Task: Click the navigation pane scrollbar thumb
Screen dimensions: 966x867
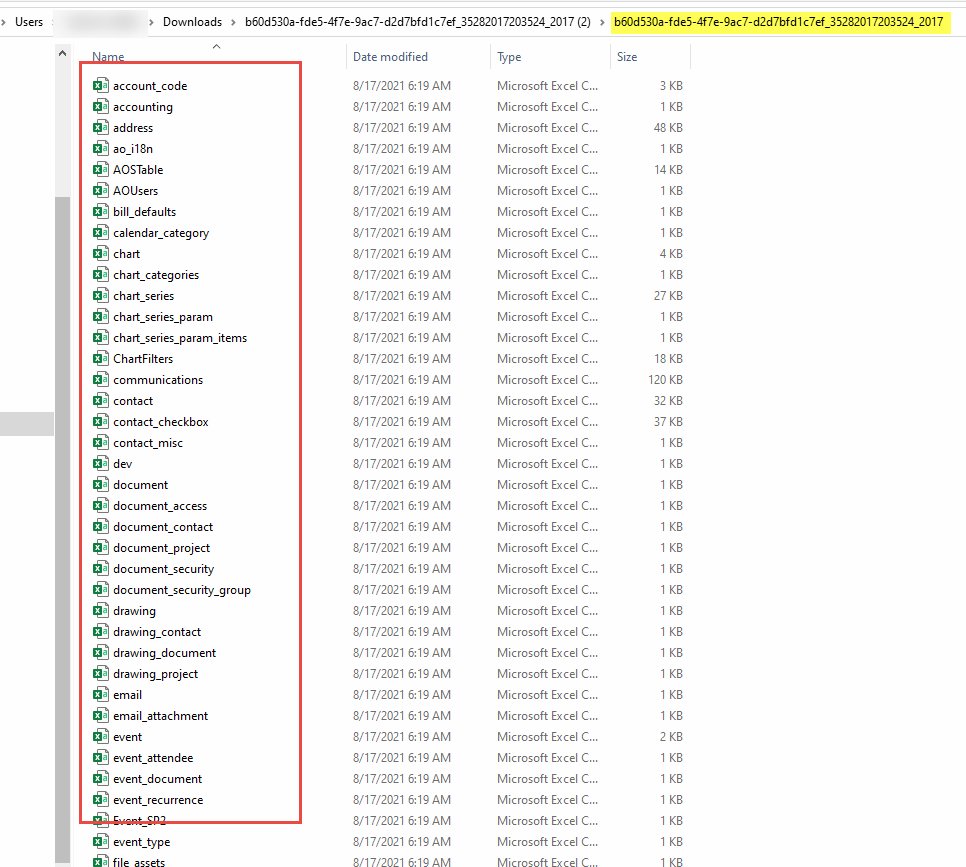Action: pos(62,529)
